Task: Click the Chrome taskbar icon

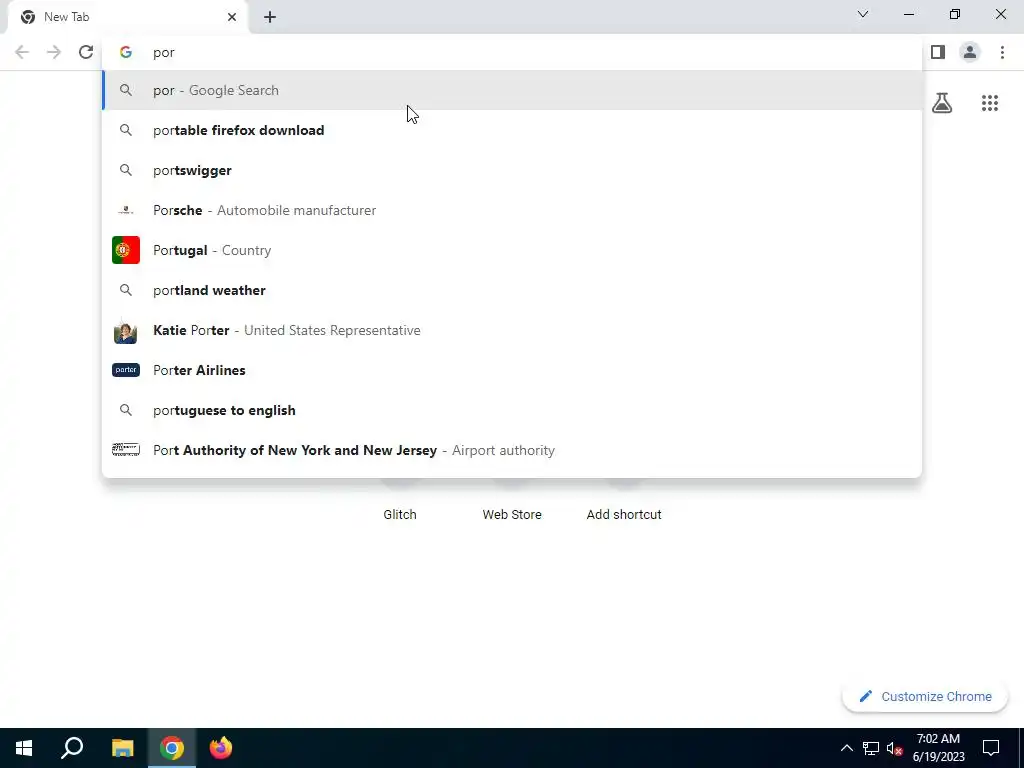Action: pos(172,748)
